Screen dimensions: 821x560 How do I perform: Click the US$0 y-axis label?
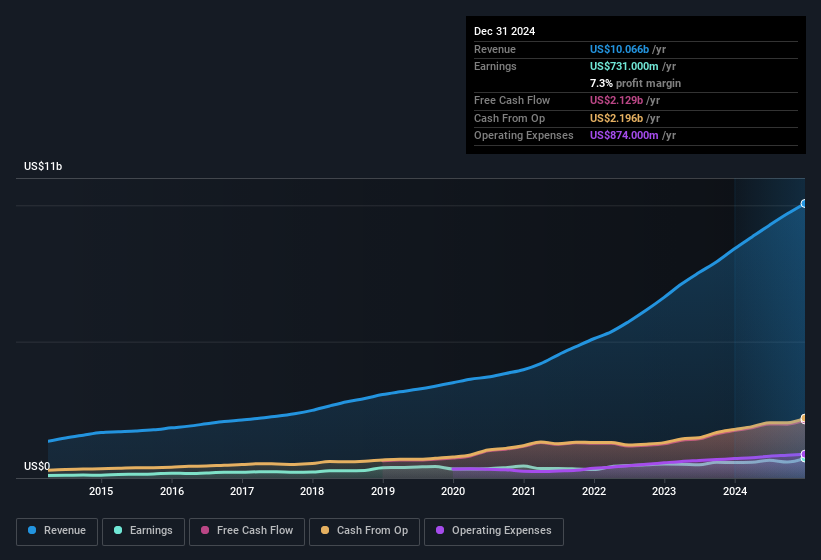click(x=37, y=466)
